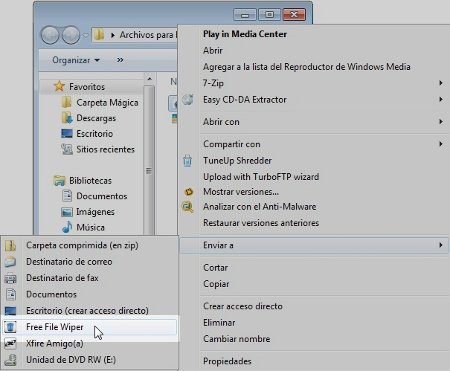Viewport: 450px width, 371px height.
Task: Expand the Enviar a submenu arrow
Action: tap(441, 245)
